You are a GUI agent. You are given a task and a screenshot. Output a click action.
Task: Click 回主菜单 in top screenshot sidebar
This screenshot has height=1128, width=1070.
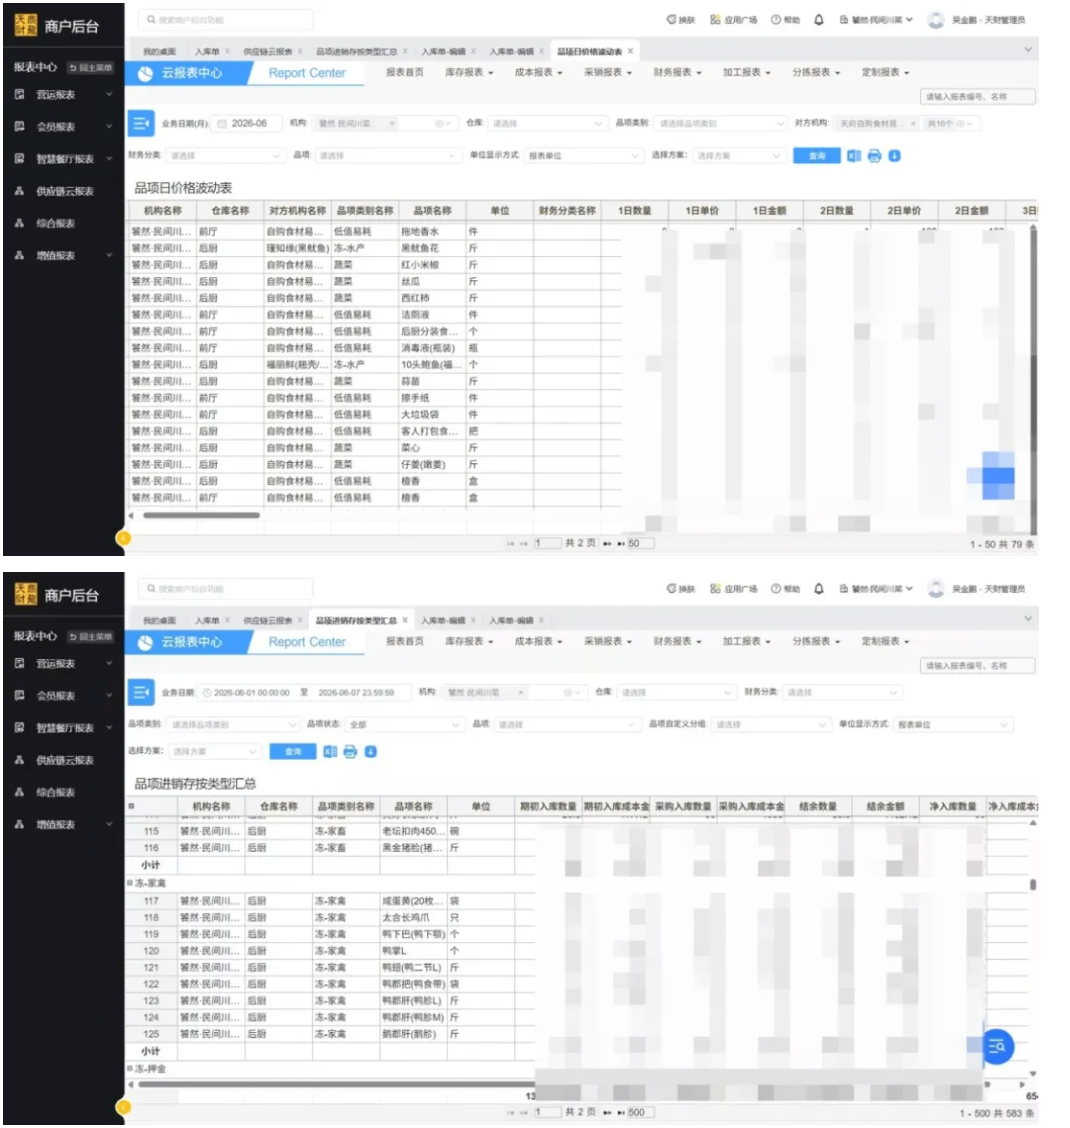click(91, 68)
